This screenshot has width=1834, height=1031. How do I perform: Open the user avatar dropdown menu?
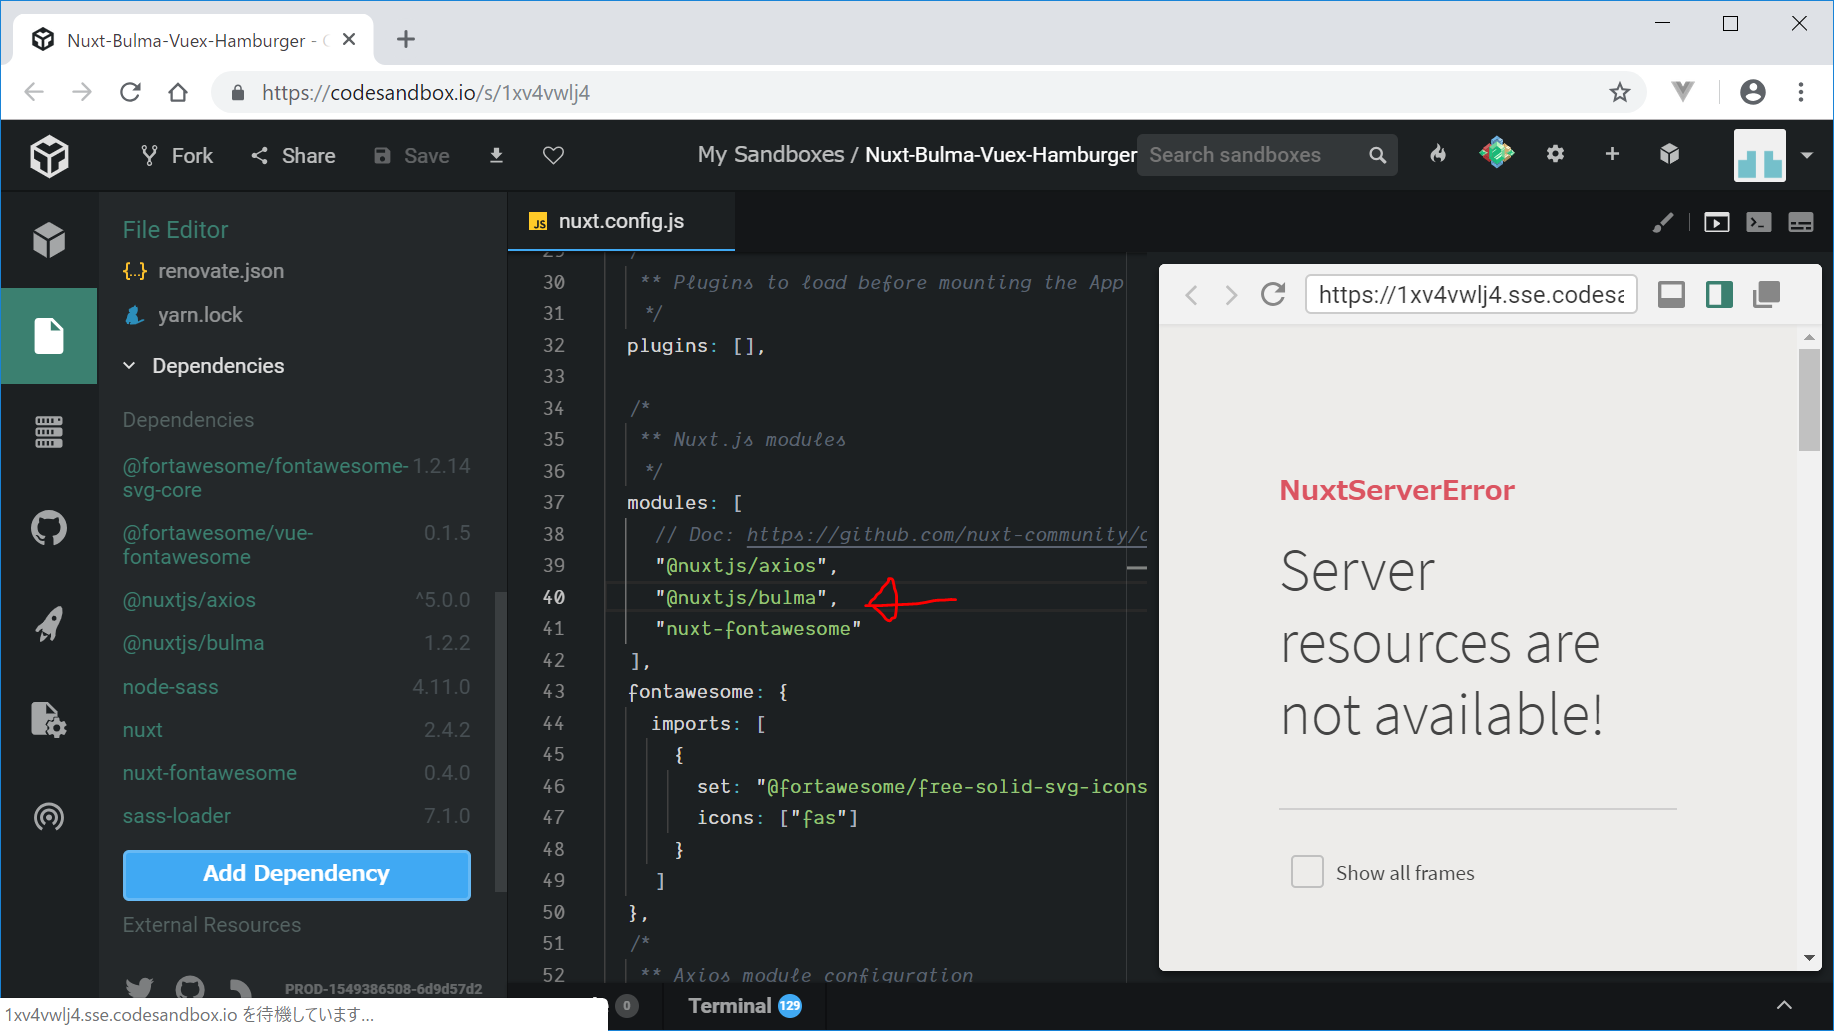tap(1806, 155)
